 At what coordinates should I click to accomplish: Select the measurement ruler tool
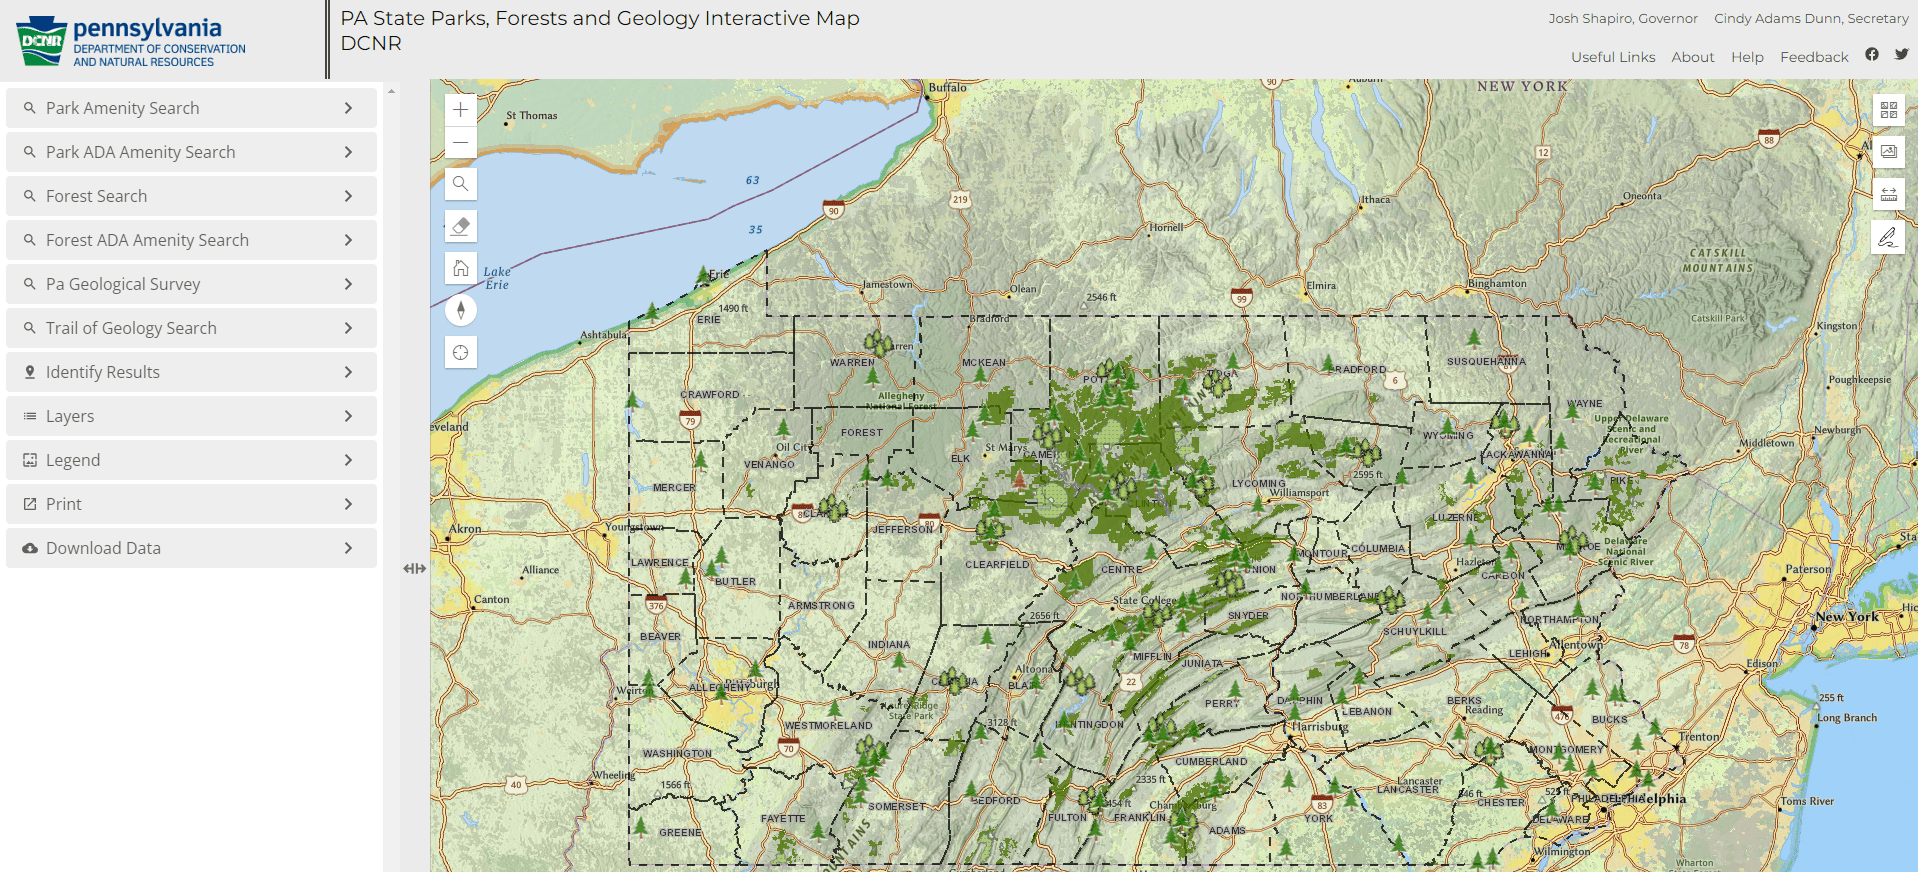coord(1888,194)
